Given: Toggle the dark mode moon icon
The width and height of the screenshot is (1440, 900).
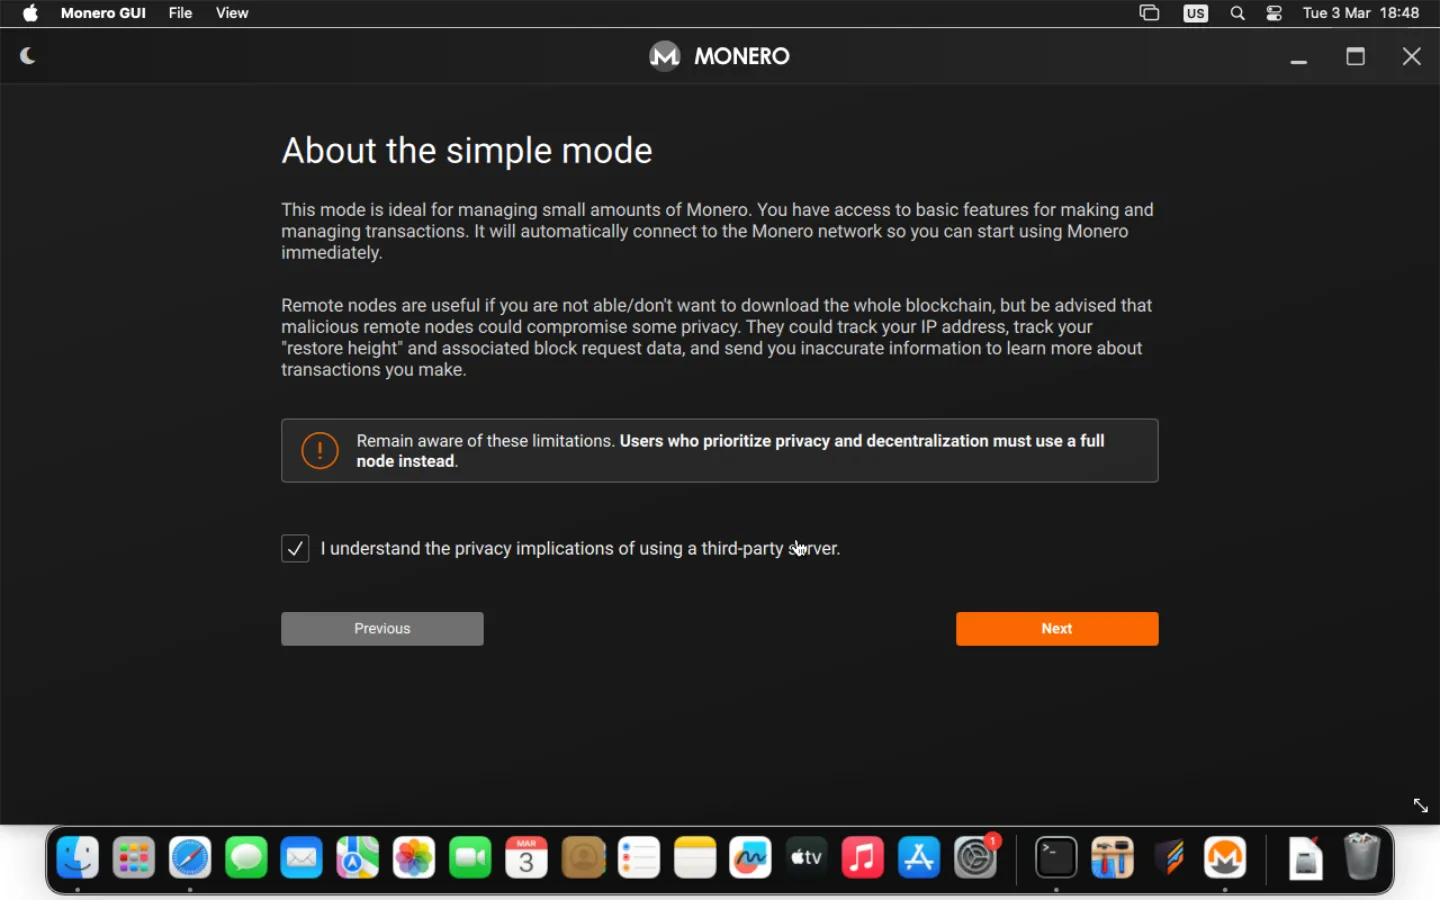Looking at the screenshot, I should point(28,56).
